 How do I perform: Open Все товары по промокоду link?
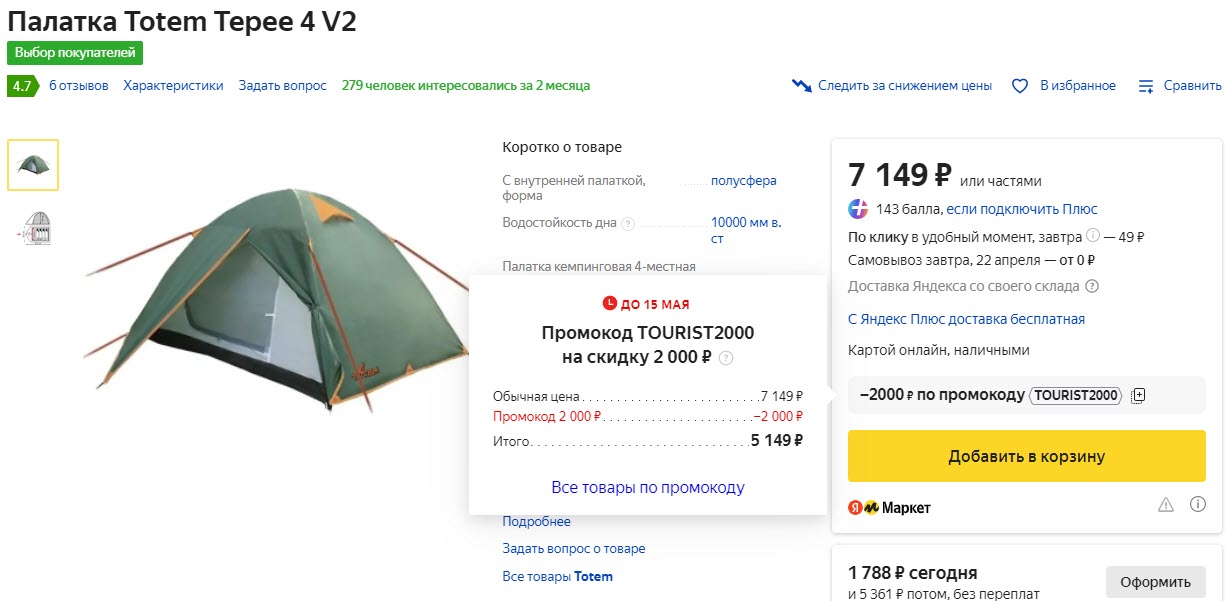tap(648, 487)
